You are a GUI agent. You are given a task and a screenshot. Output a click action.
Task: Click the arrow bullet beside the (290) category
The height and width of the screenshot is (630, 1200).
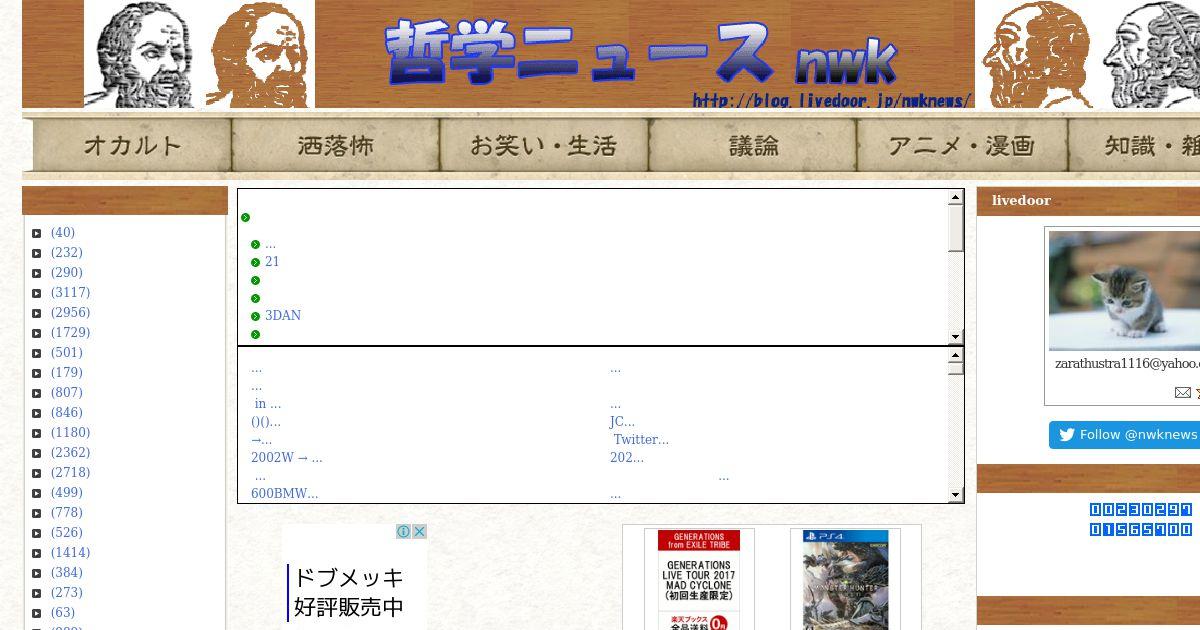tap(37, 273)
